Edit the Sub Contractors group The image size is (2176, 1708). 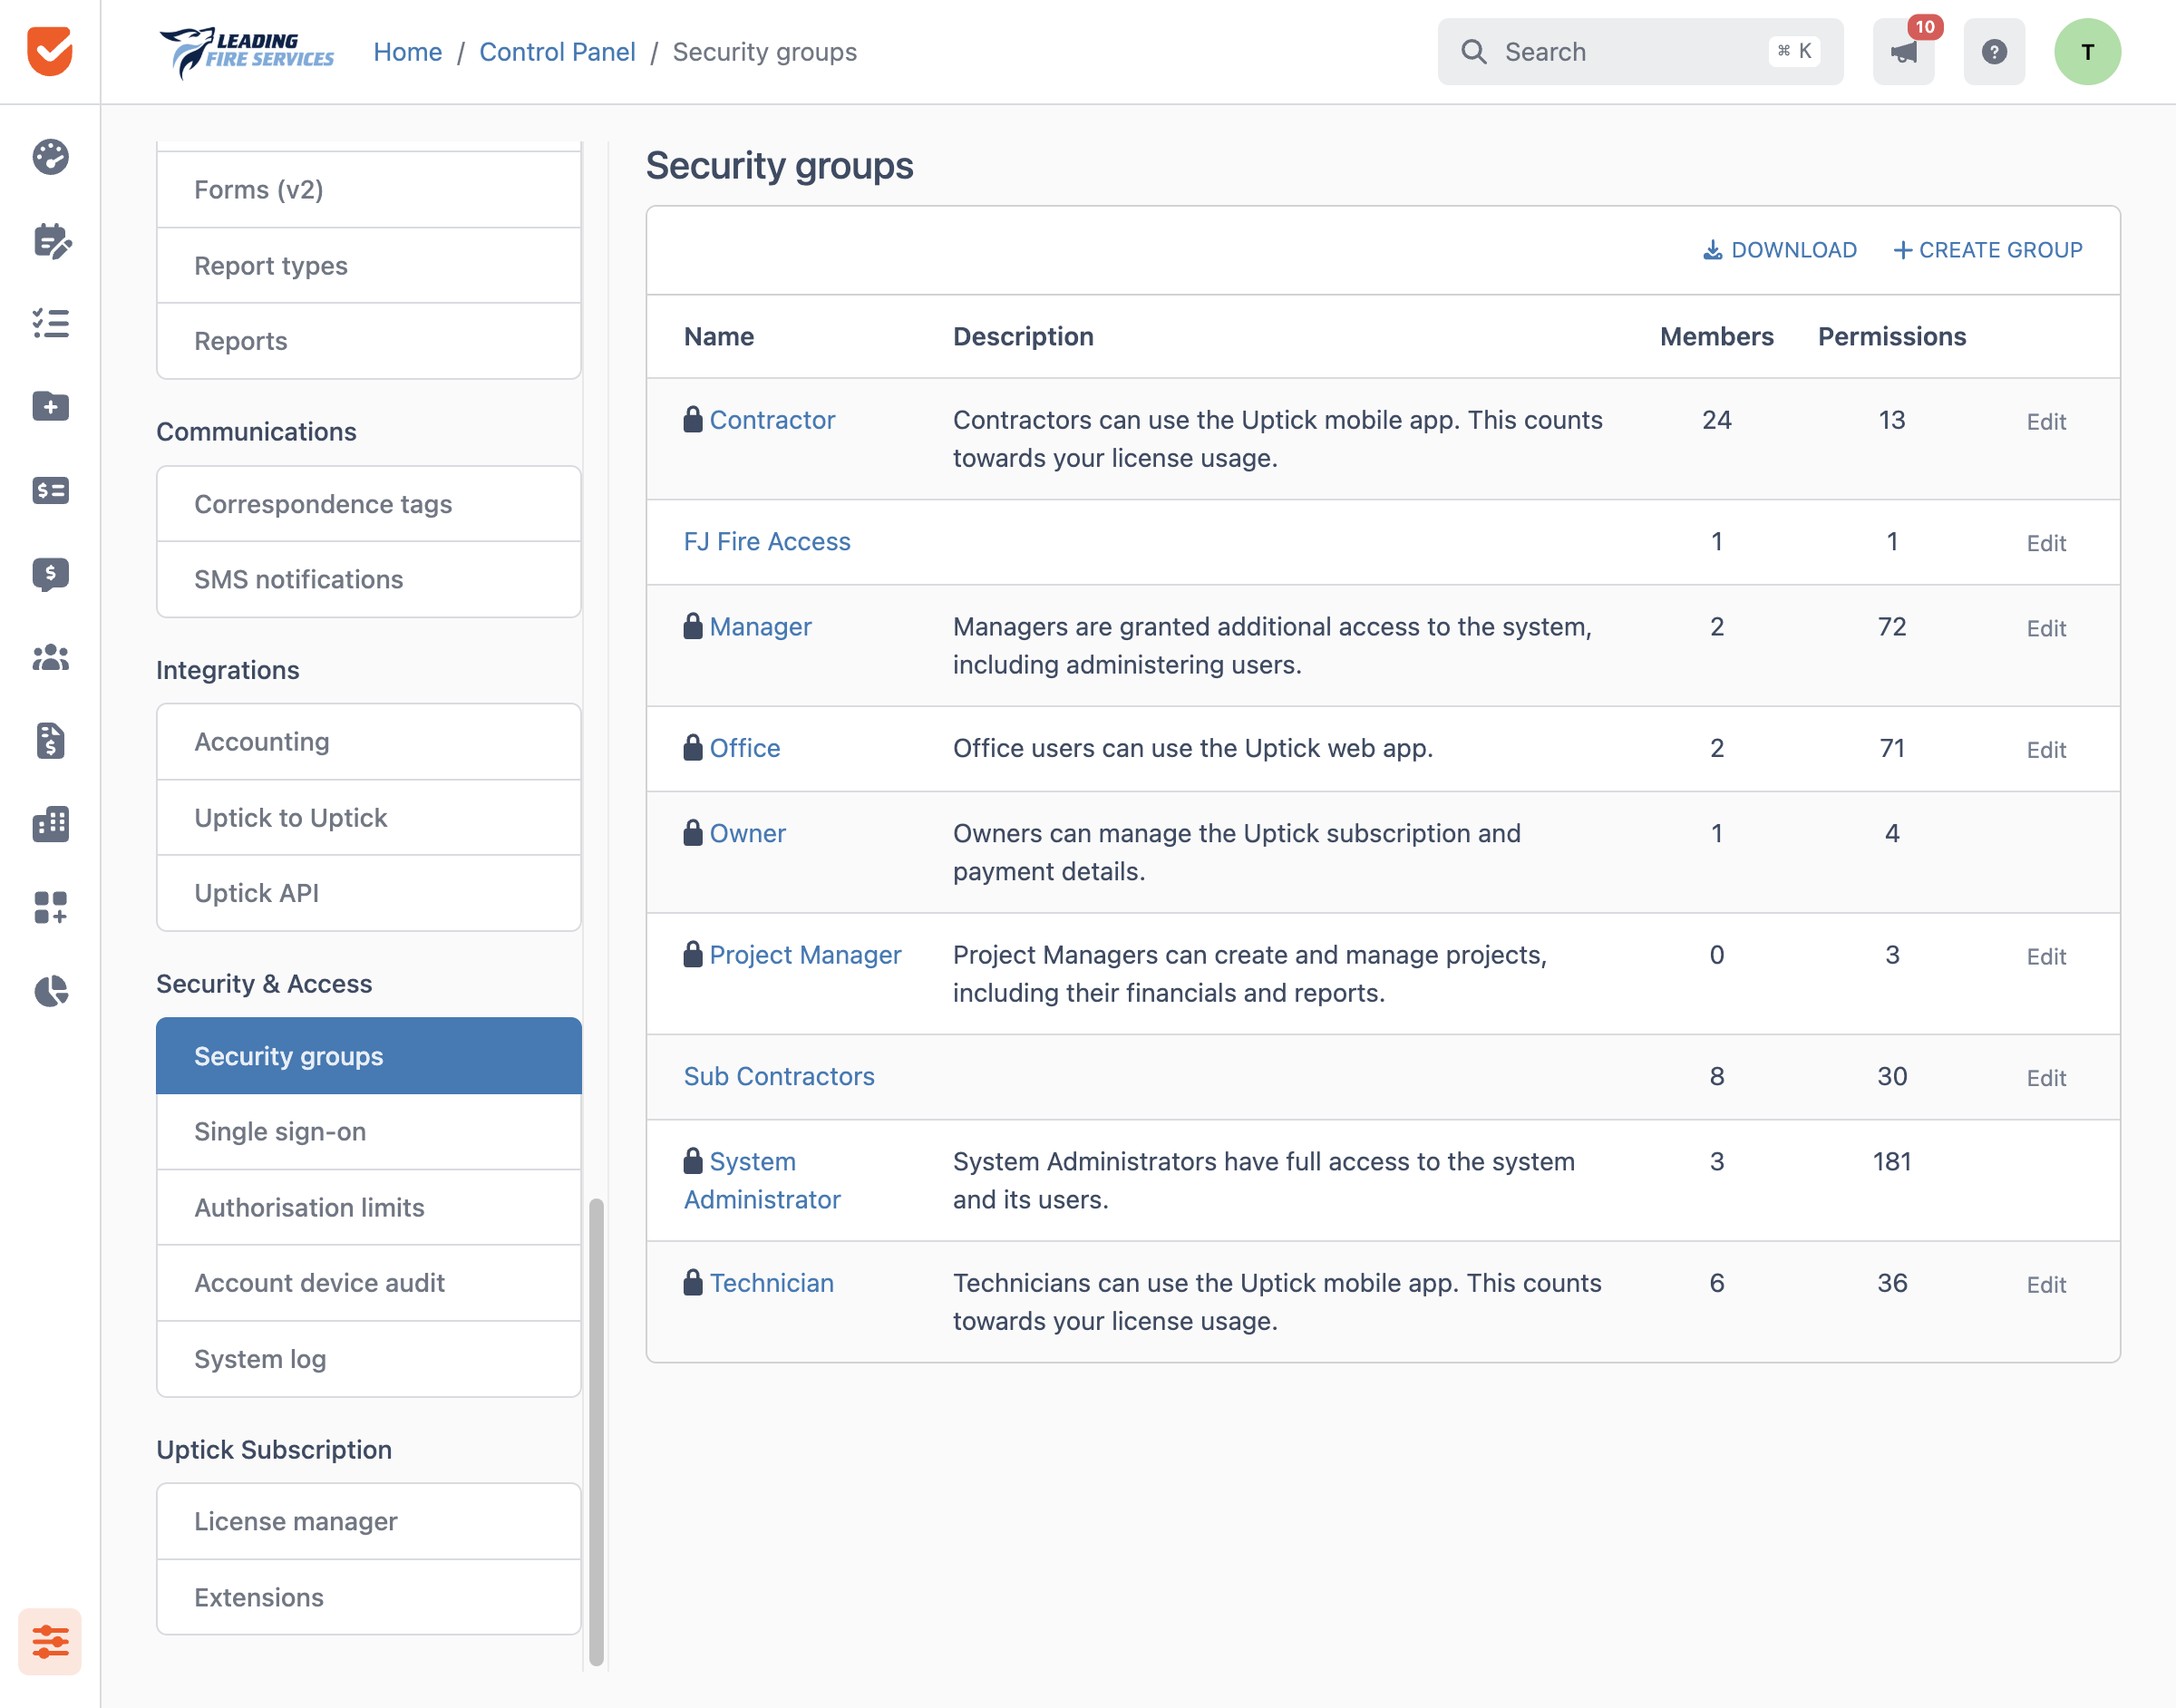(x=2046, y=1078)
